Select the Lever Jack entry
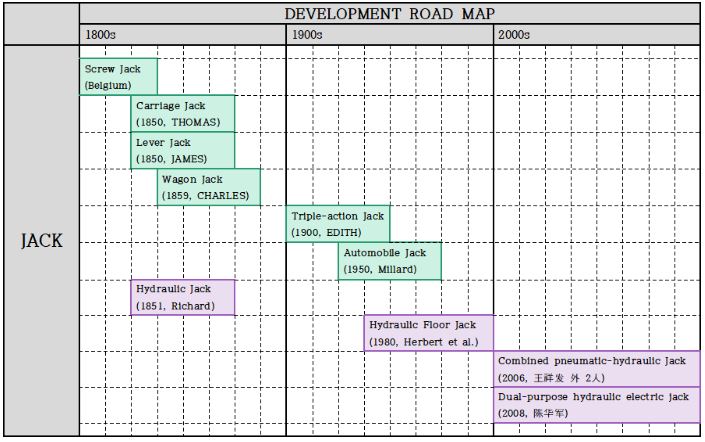Viewport: 705px width, 442px height. [x=183, y=150]
